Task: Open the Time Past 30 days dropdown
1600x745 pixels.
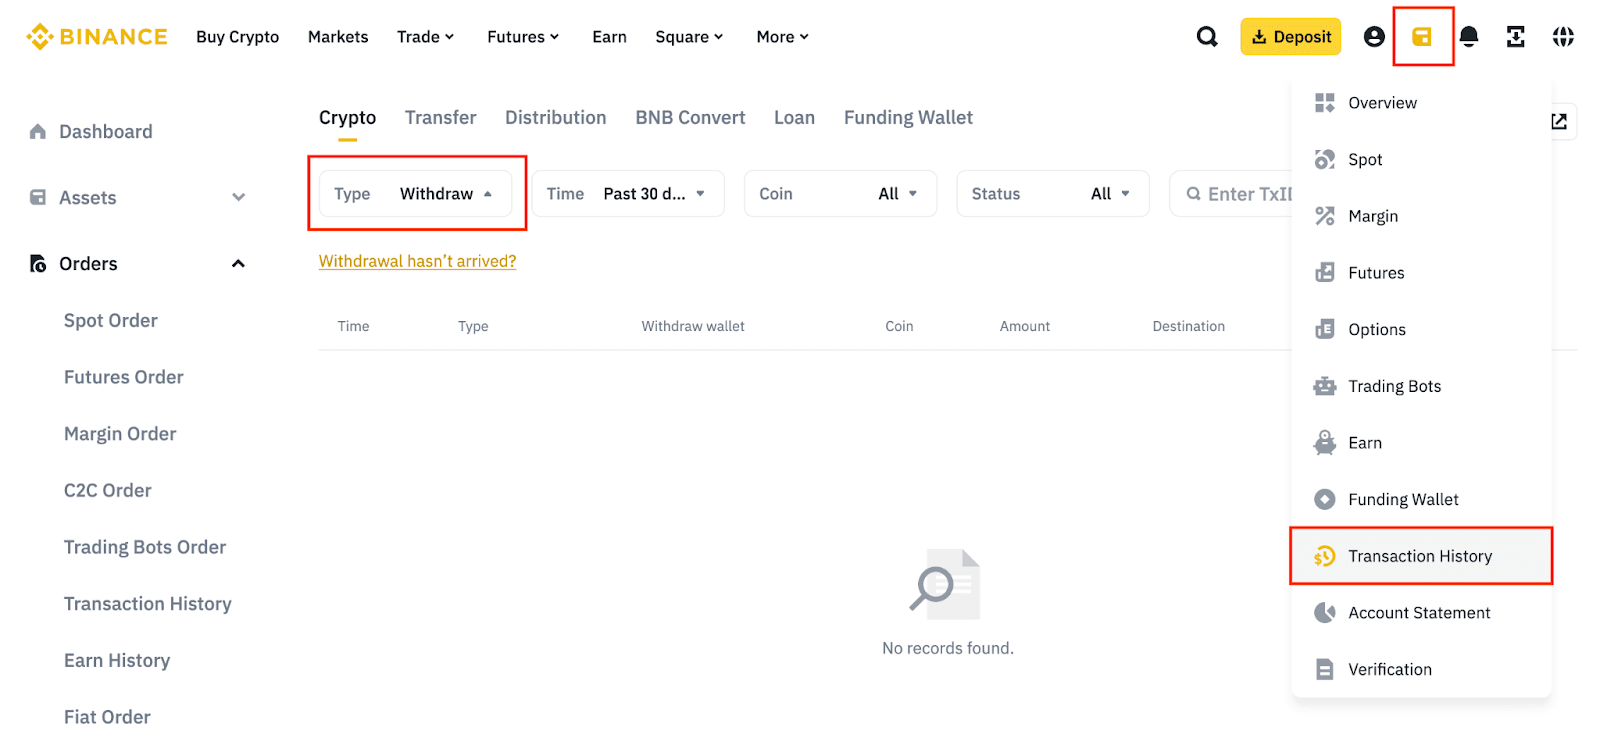Action: tap(627, 194)
